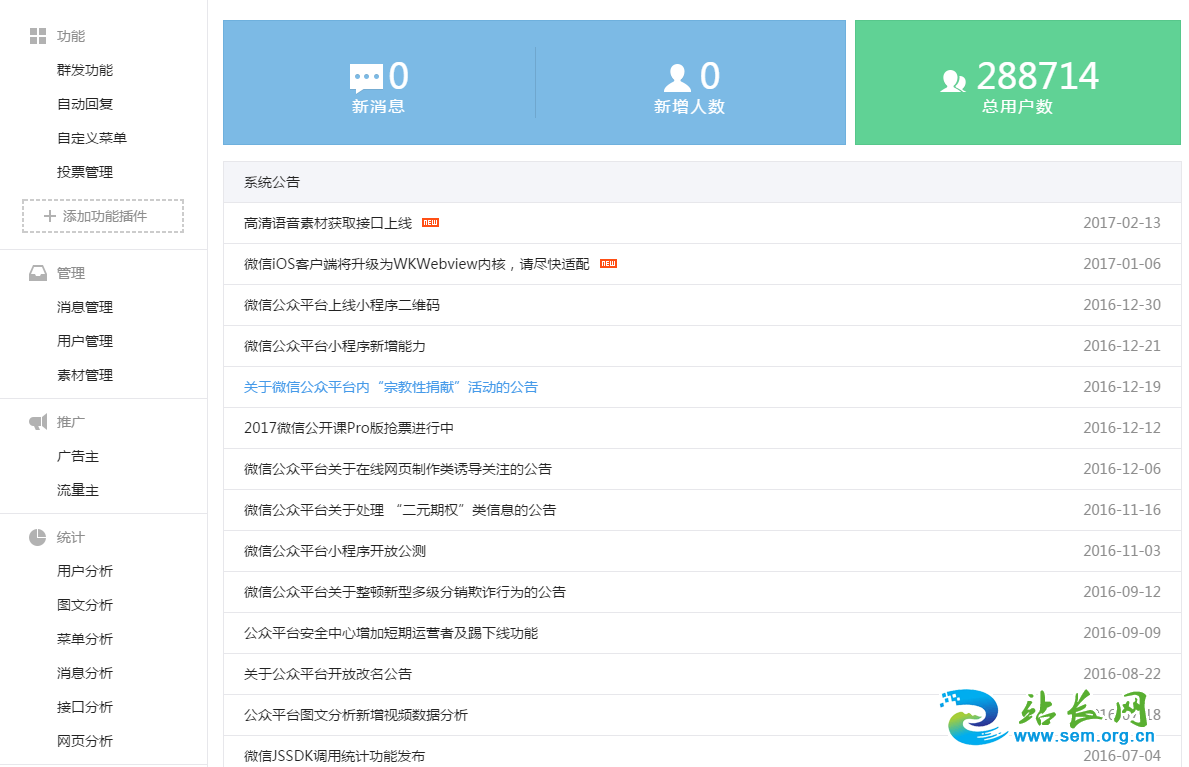Read the WKWebview内核 upgrade announcement
Viewport: 1189px width, 767px height.
click(x=416, y=264)
